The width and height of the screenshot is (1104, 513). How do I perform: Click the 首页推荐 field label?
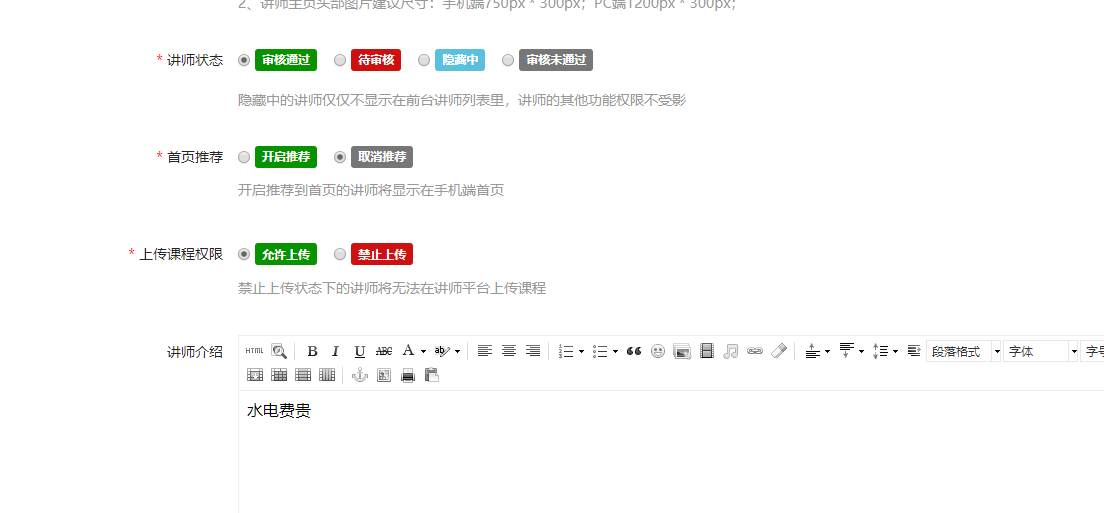pyautogui.click(x=195, y=157)
